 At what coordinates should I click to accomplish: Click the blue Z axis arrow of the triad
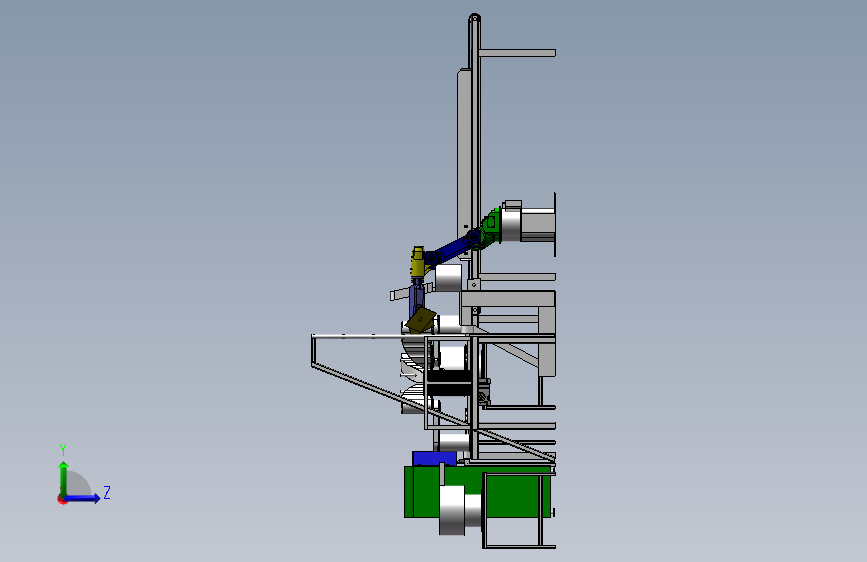tap(83, 498)
